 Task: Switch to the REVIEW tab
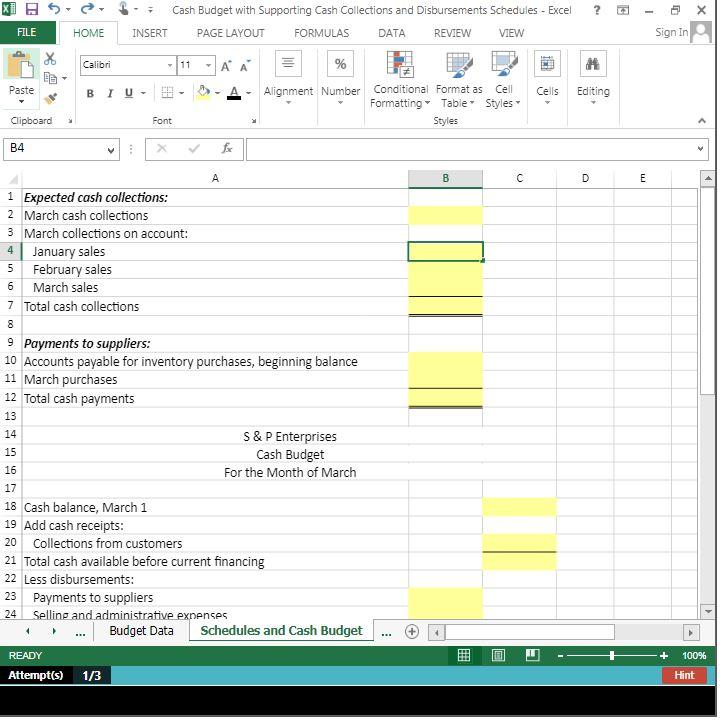[x=452, y=33]
